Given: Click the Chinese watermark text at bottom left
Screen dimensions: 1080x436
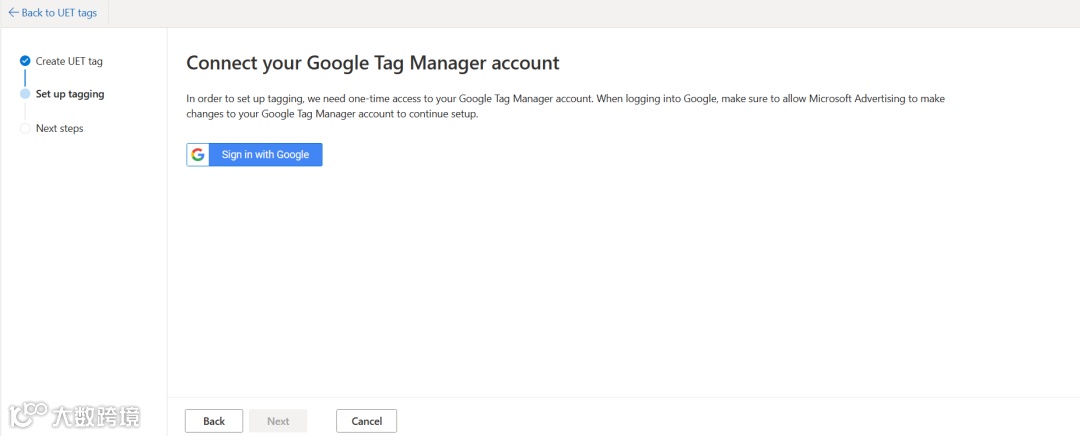Looking at the screenshot, I should 96,415.
